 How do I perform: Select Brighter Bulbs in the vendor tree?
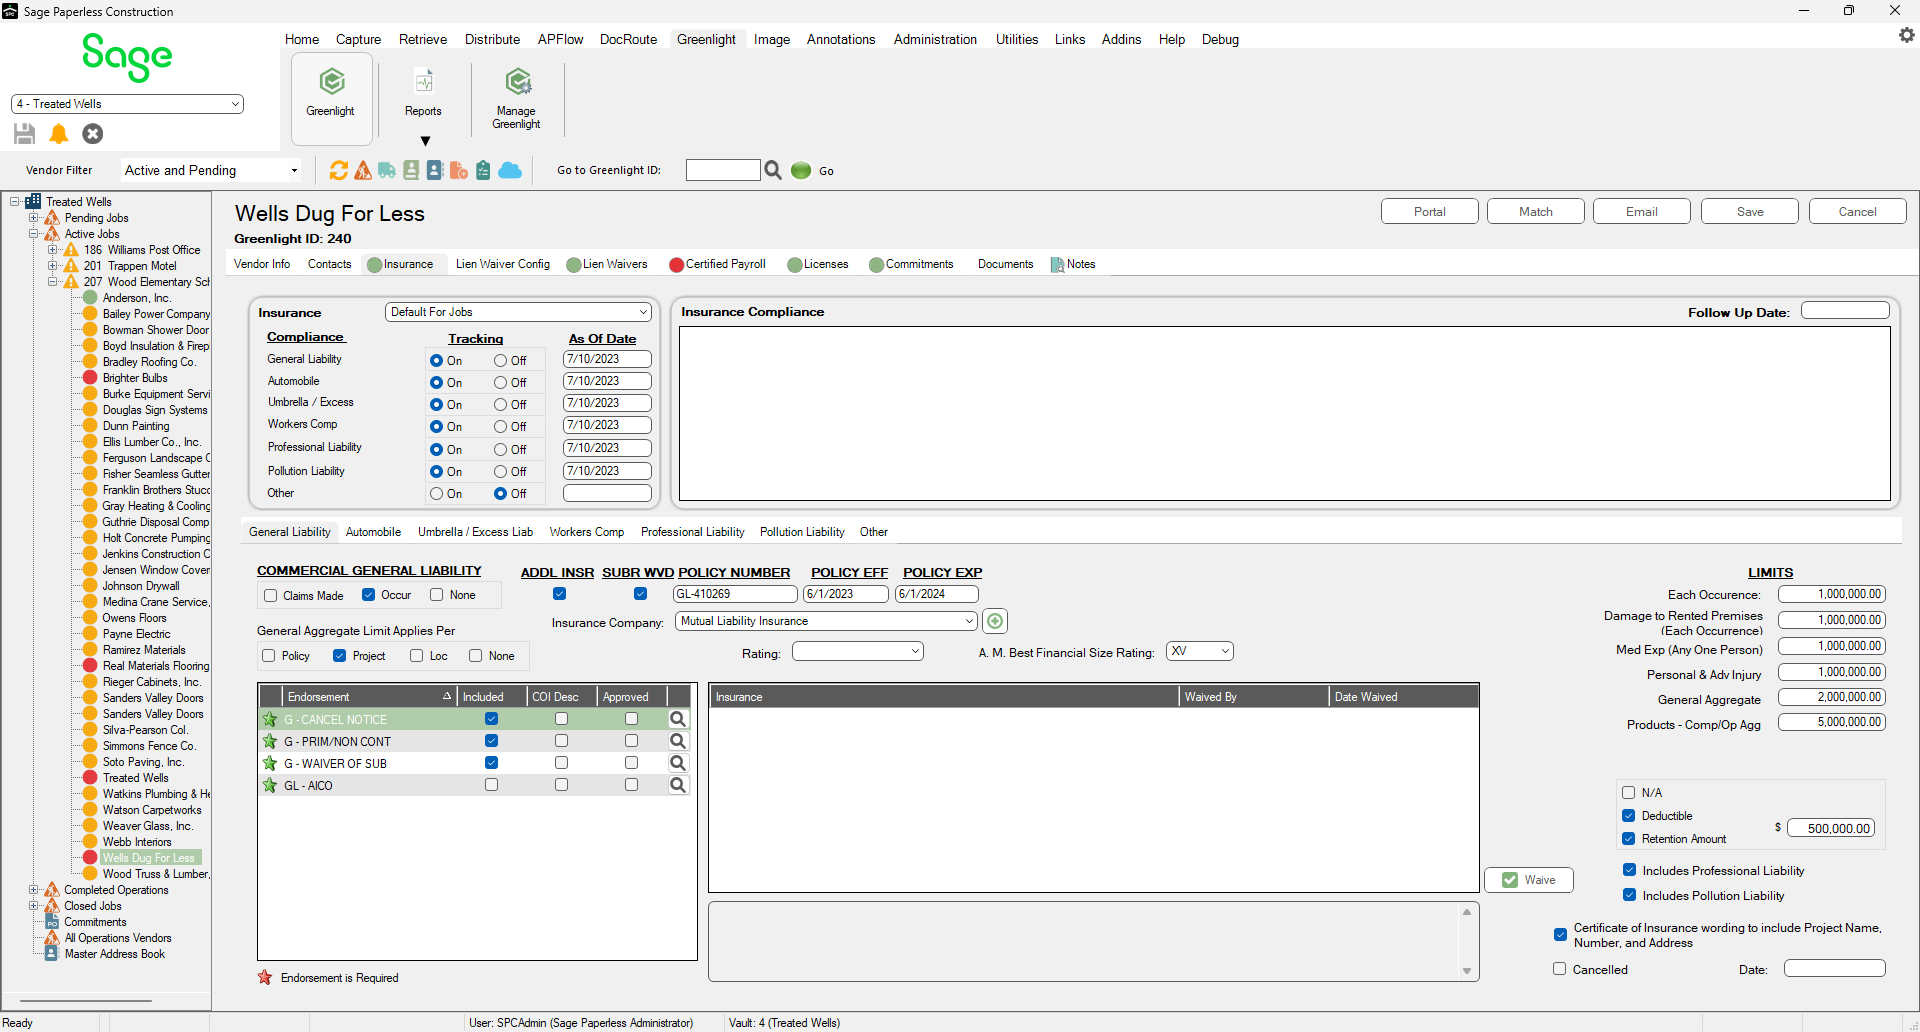pos(134,378)
